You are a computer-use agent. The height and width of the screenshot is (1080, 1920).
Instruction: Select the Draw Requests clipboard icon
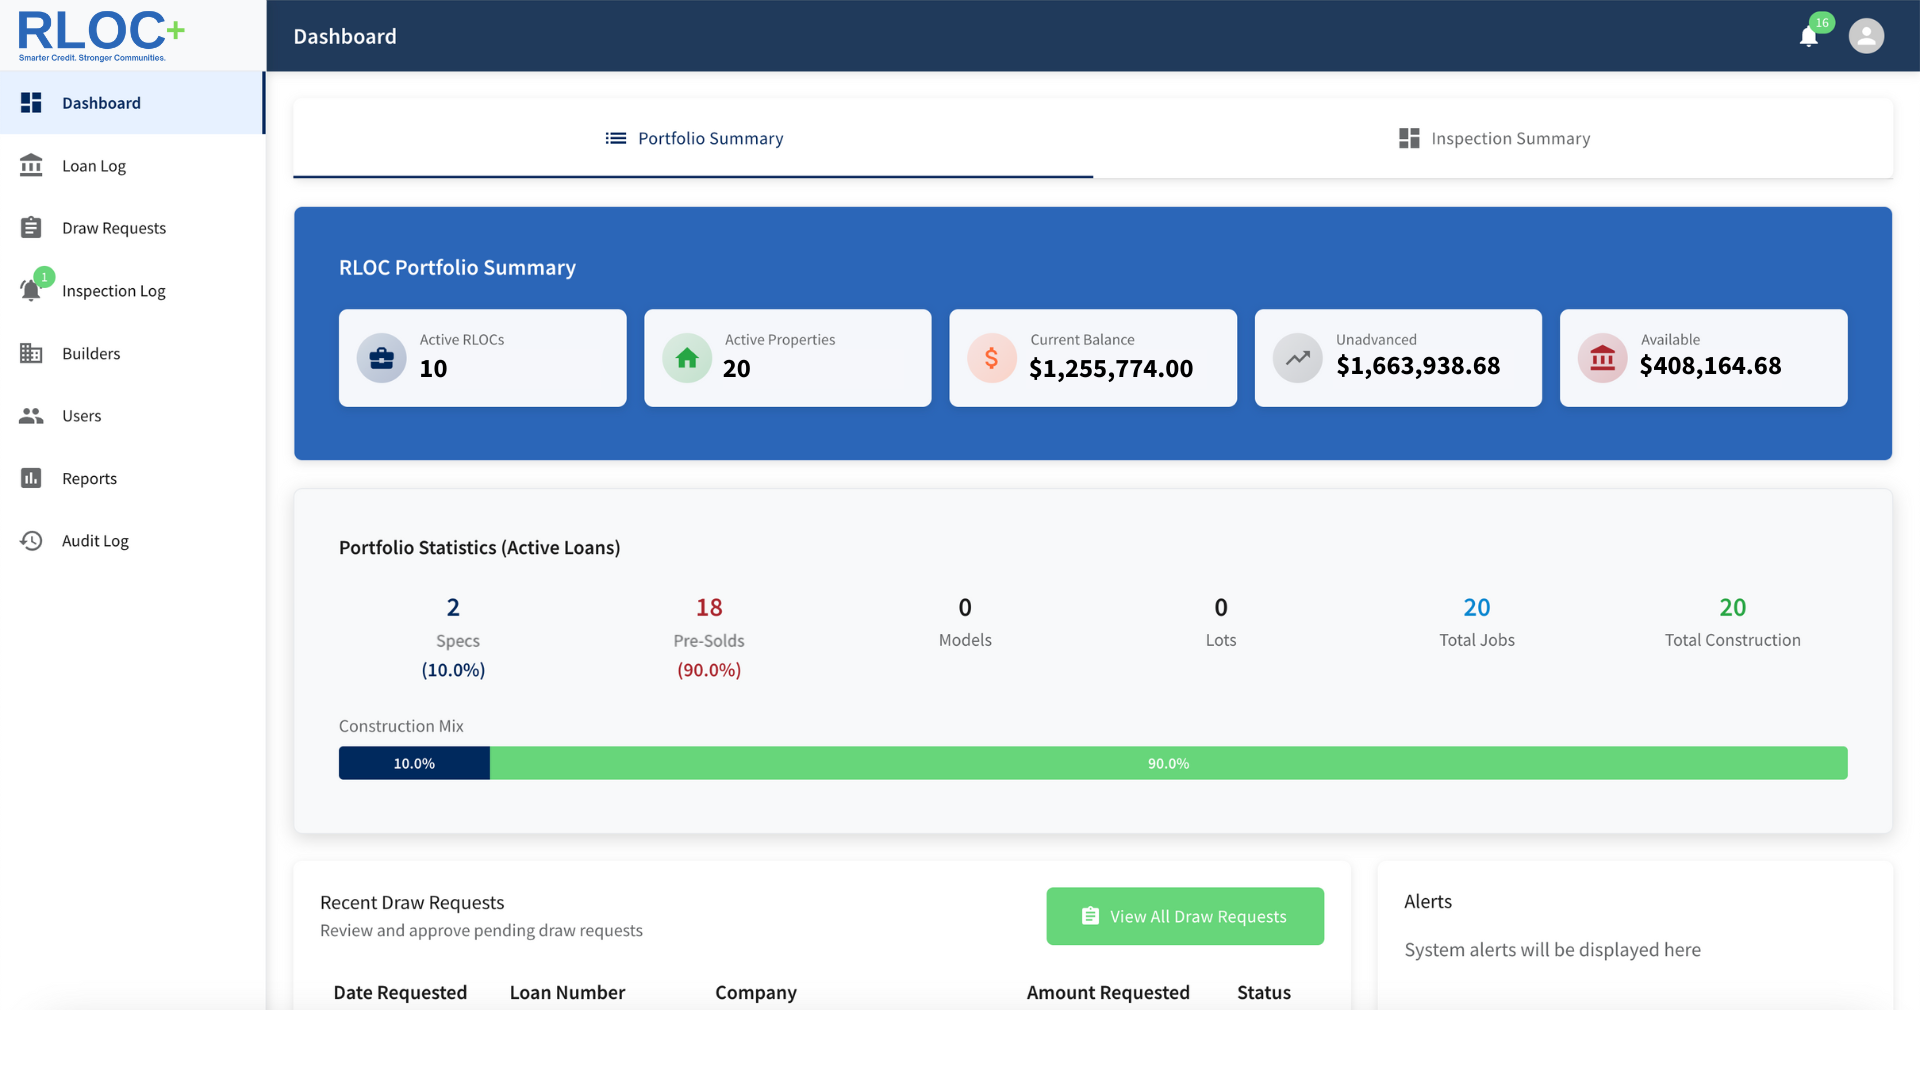31,227
